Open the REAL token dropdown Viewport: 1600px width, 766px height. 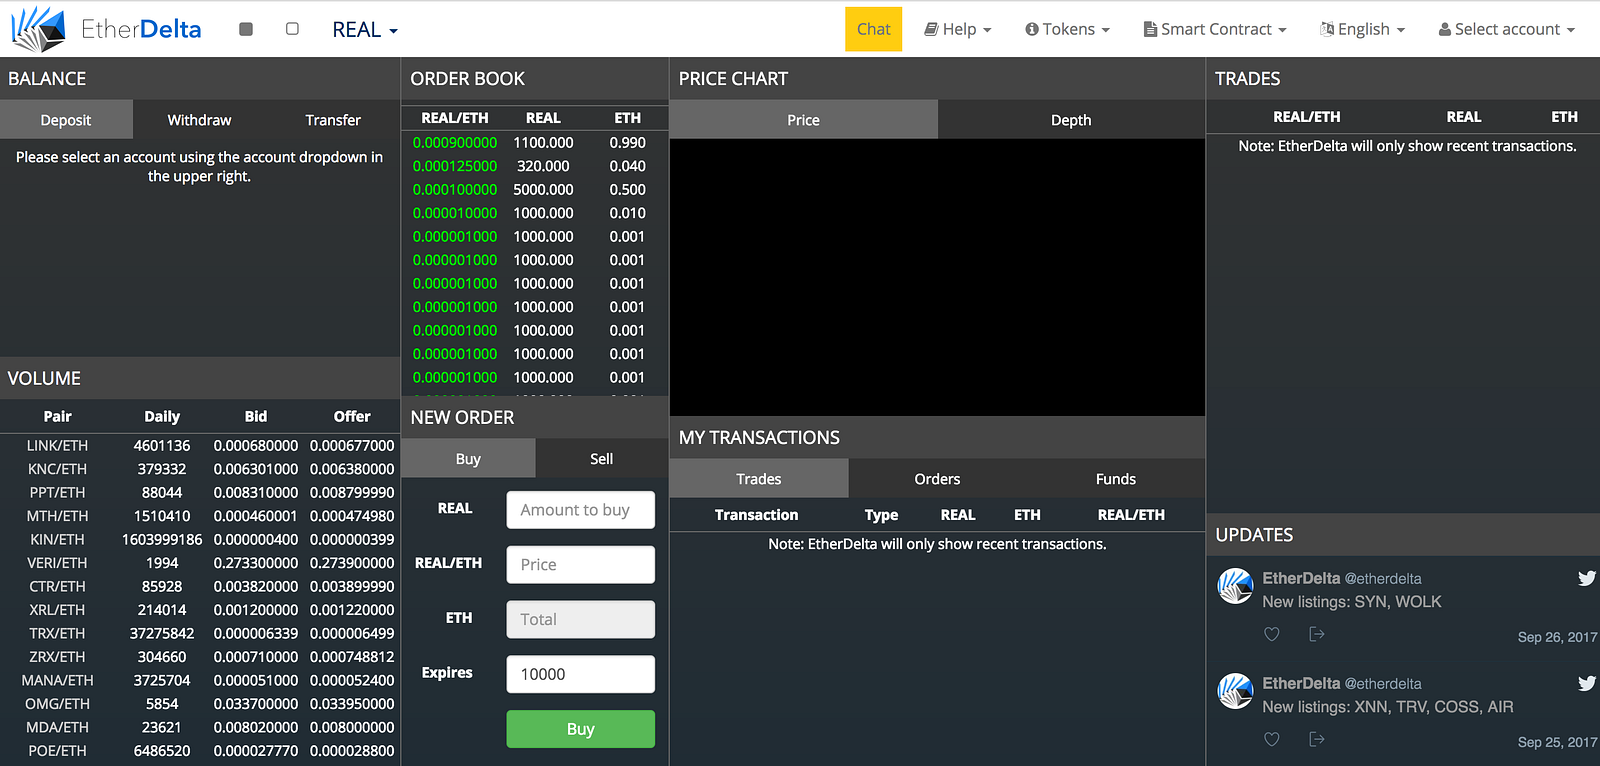[x=365, y=30]
